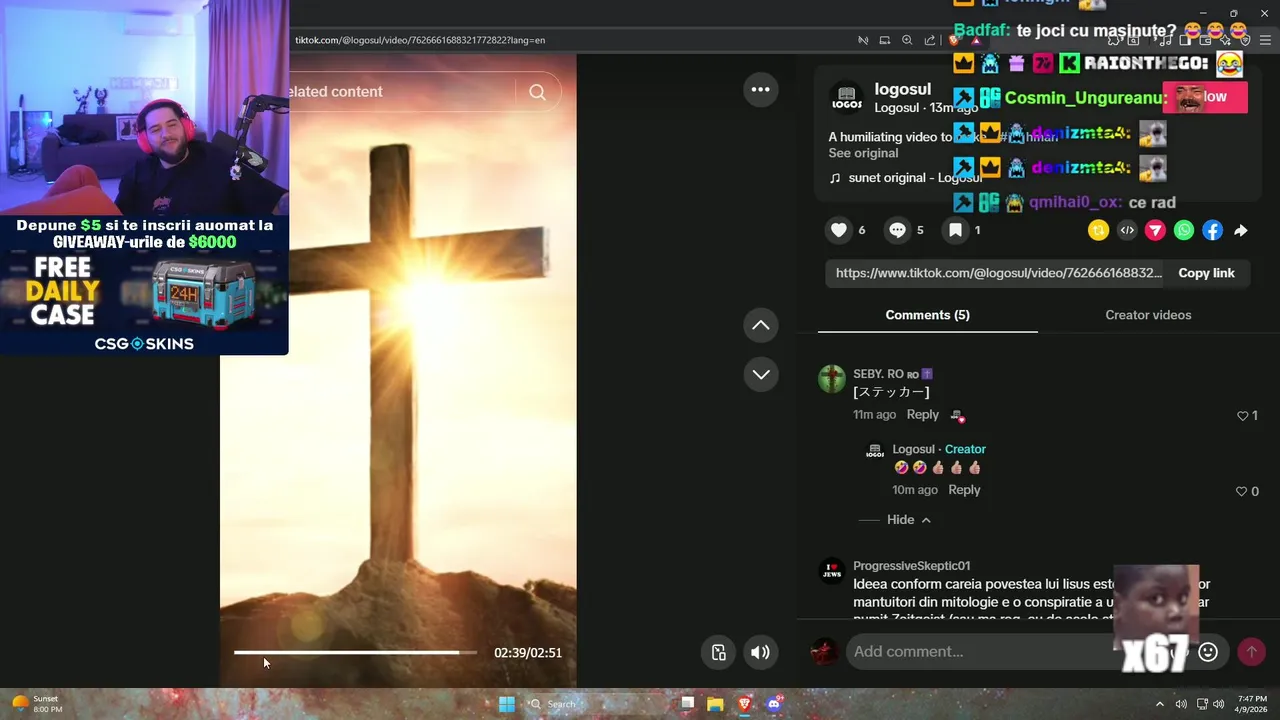Screen dimensions: 1280x720
Task: Go to next video with down chevron
Action: (x=761, y=374)
